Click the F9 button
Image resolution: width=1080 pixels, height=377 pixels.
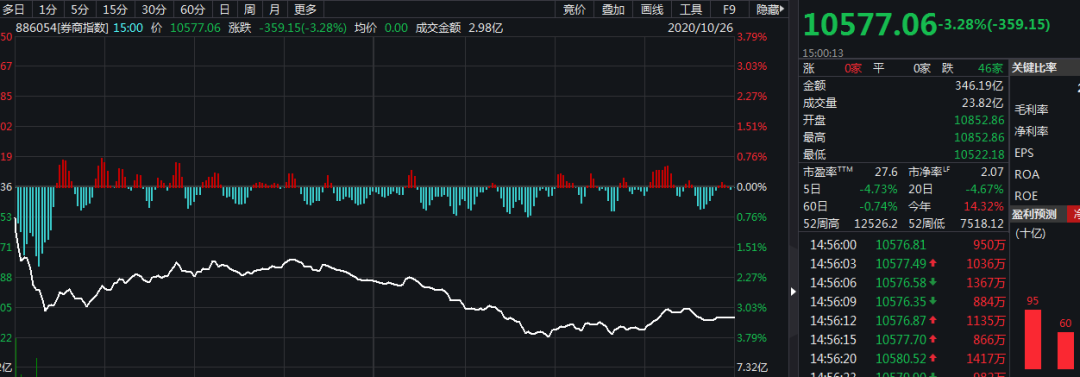[729, 9]
